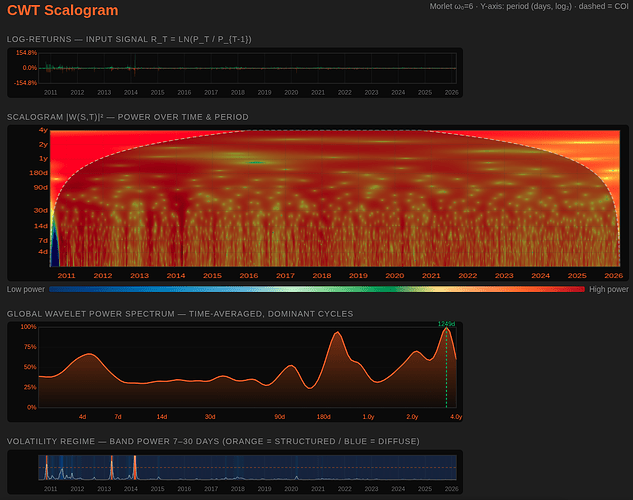Click the 2.0y tick on power spectrum x-axis

(412, 417)
